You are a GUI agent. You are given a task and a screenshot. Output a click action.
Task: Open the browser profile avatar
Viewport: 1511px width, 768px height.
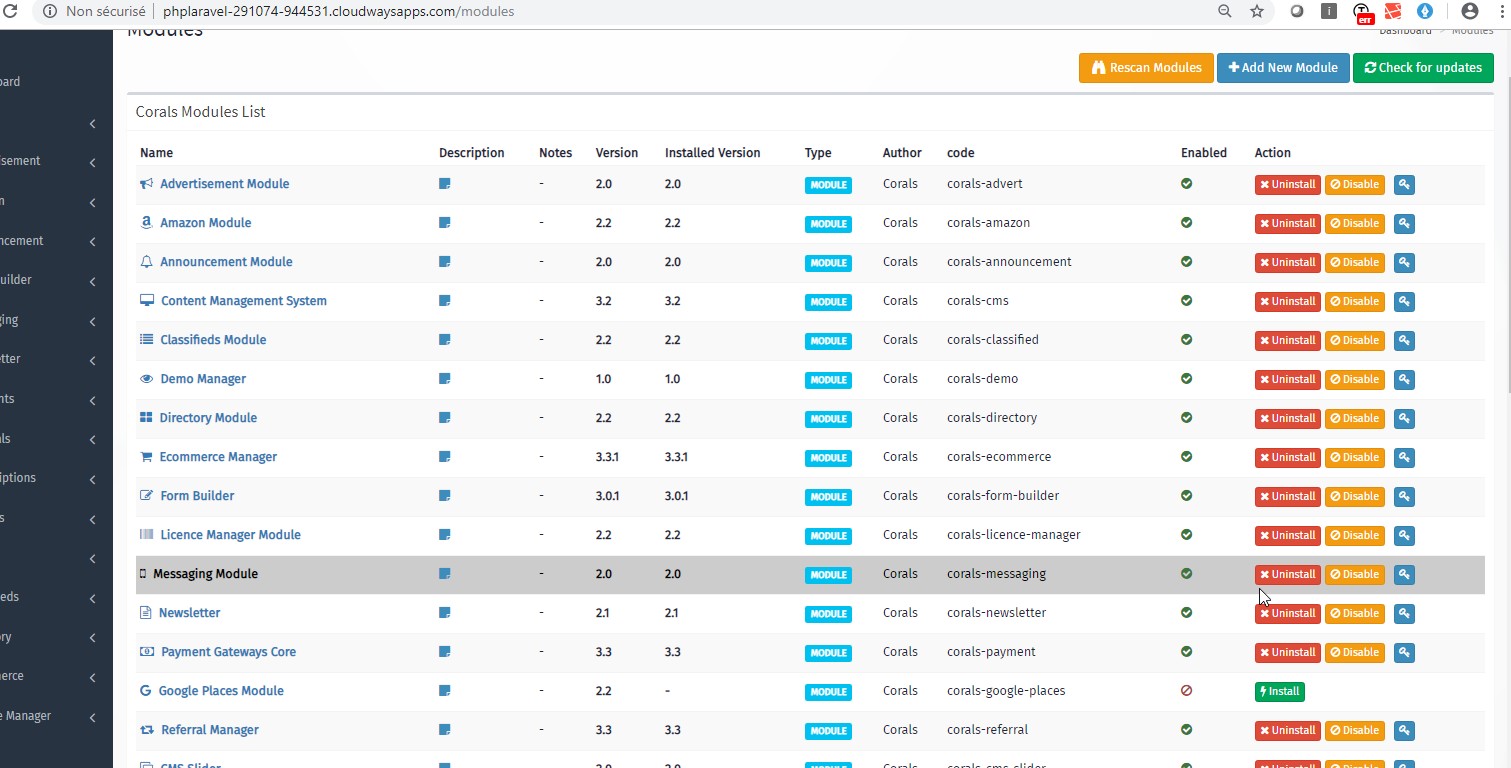1469,12
